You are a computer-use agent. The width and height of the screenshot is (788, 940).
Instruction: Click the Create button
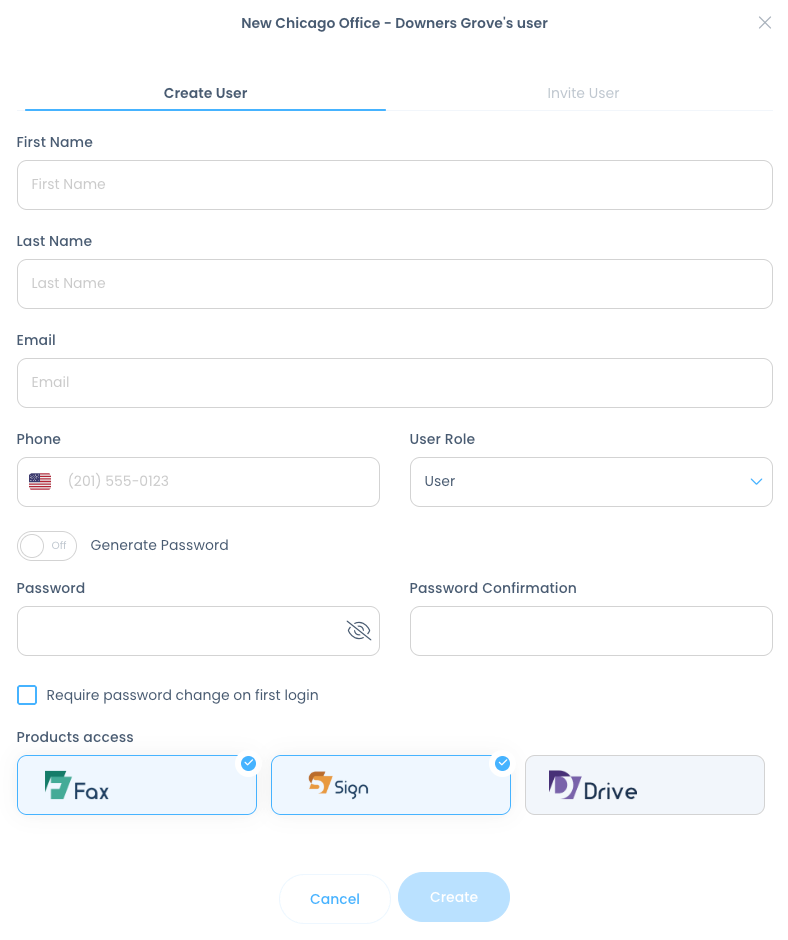coord(453,897)
